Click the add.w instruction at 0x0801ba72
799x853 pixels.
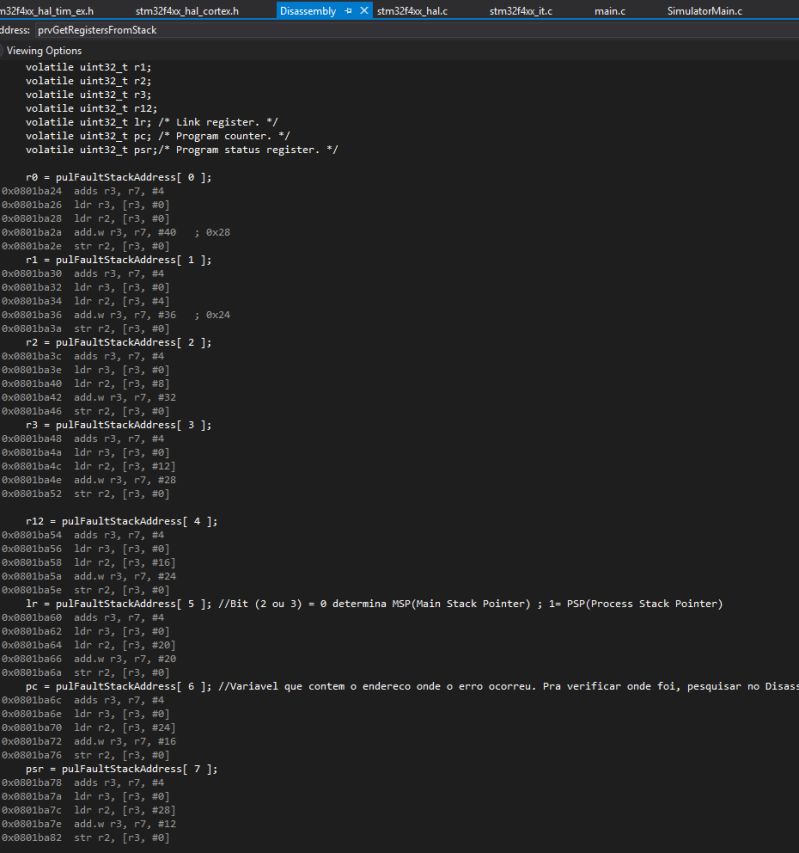(x=89, y=741)
